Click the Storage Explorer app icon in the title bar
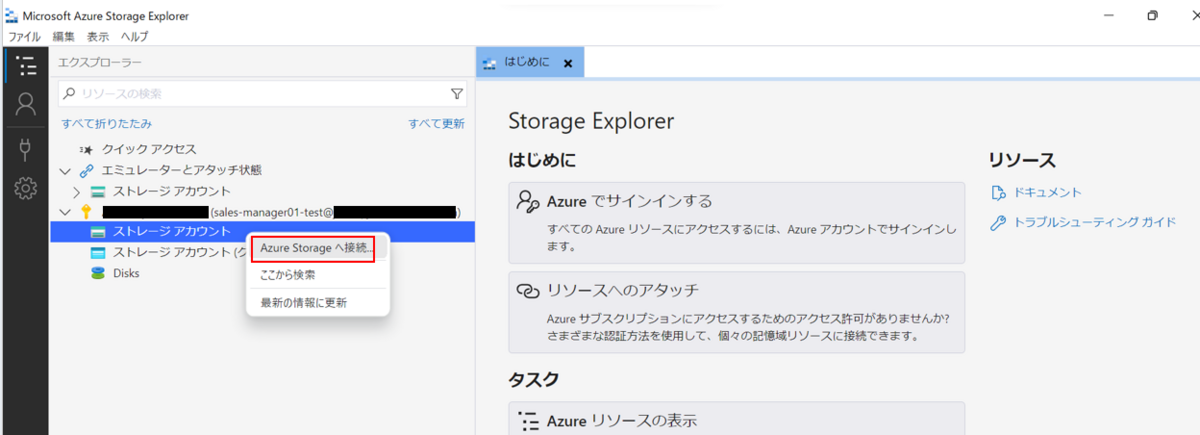Viewport: 1200px width, 435px height. 12,16
